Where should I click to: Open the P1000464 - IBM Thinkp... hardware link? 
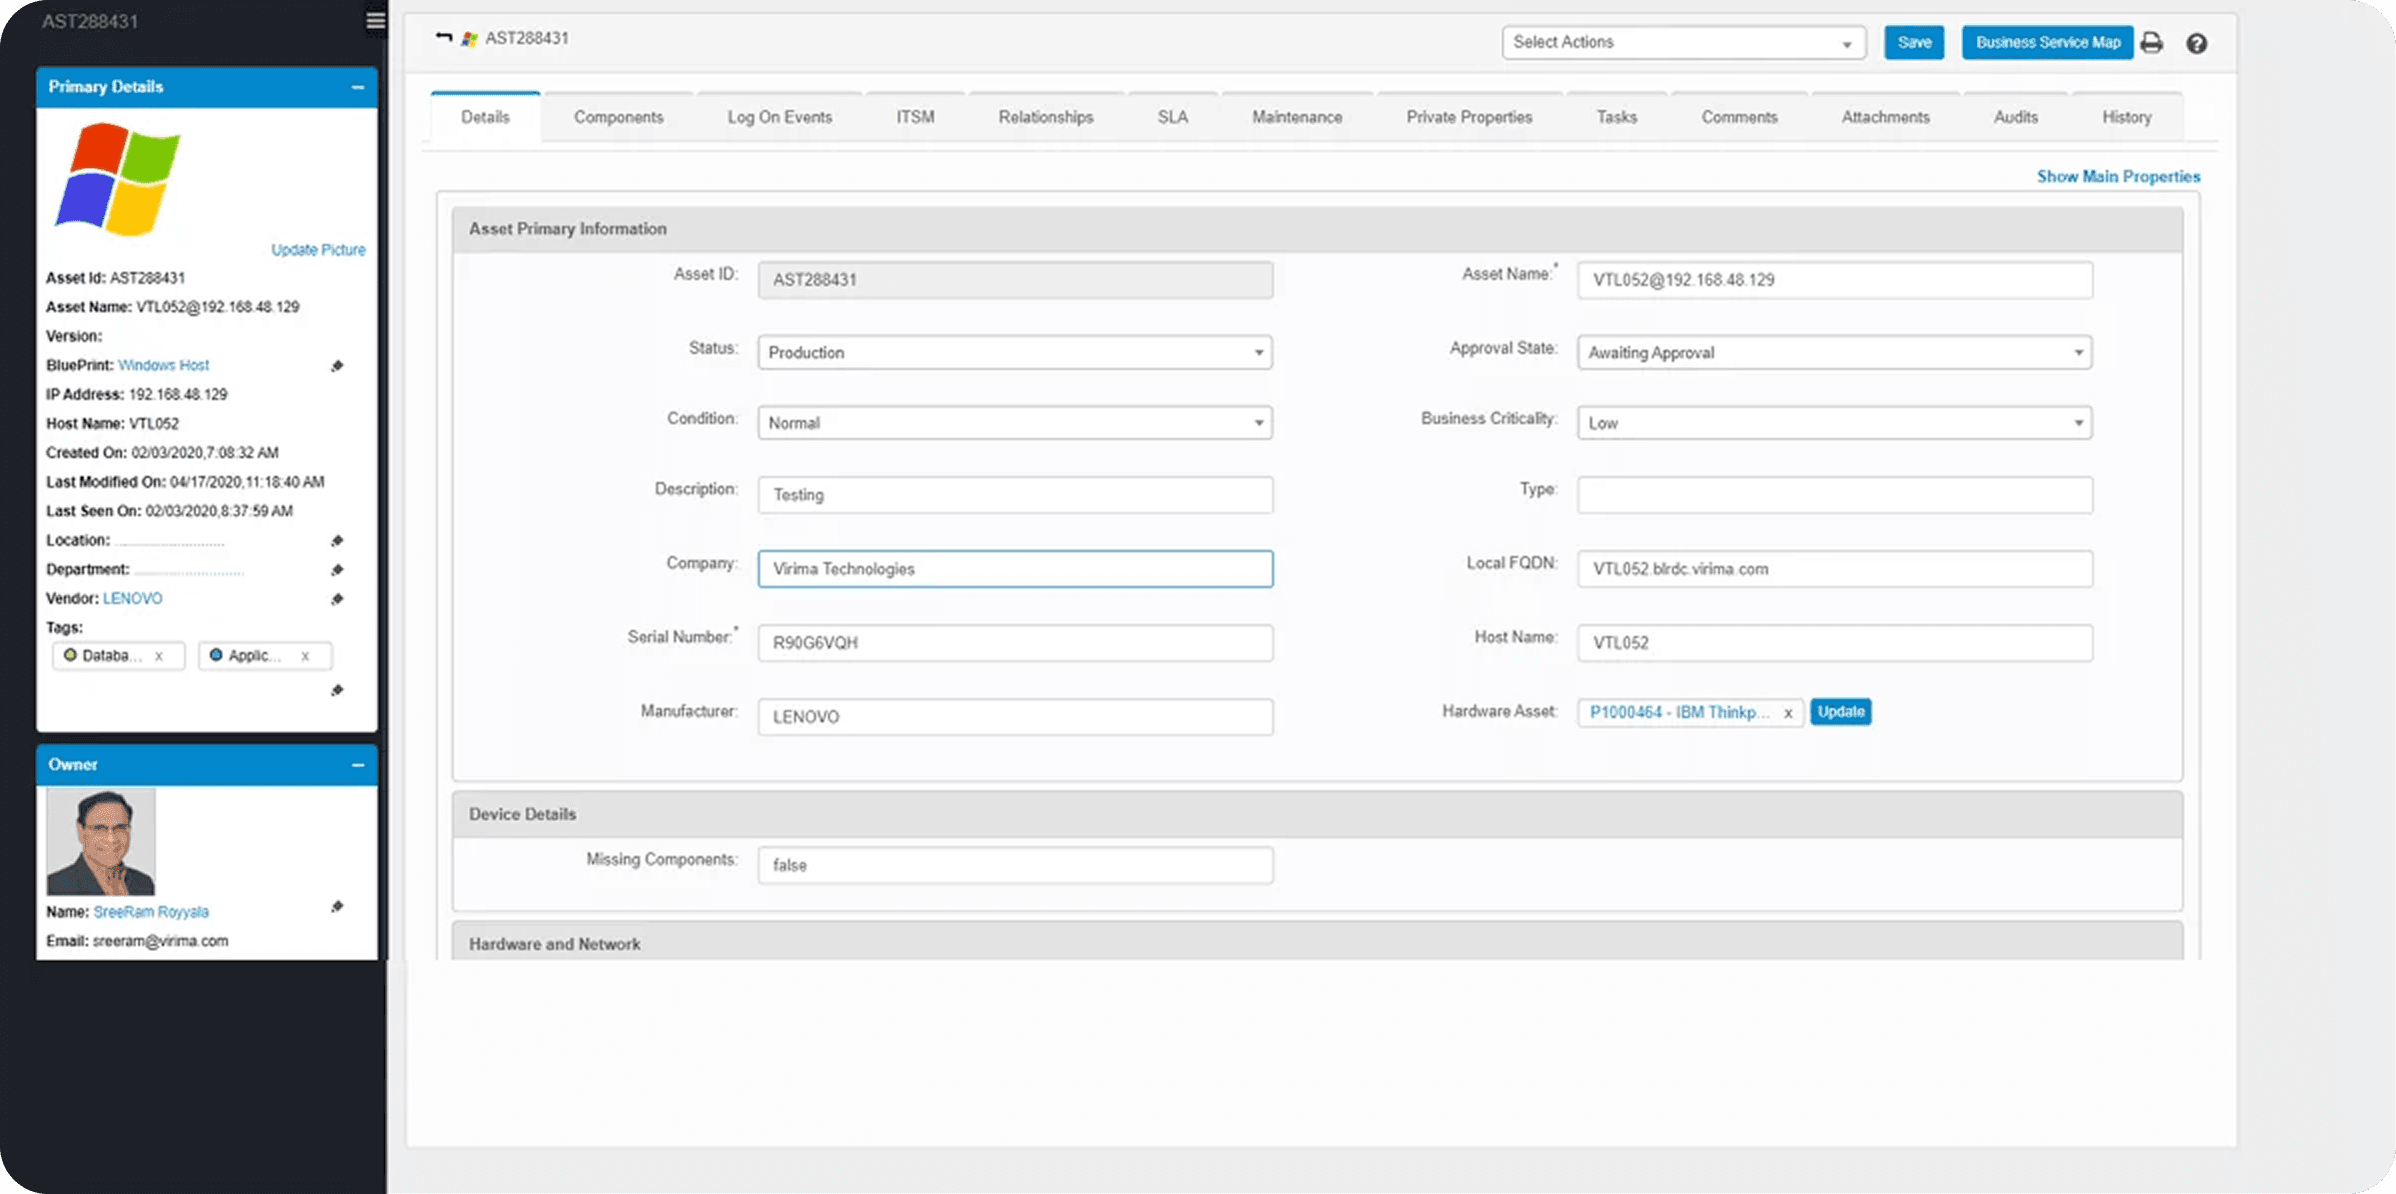tap(1679, 712)
